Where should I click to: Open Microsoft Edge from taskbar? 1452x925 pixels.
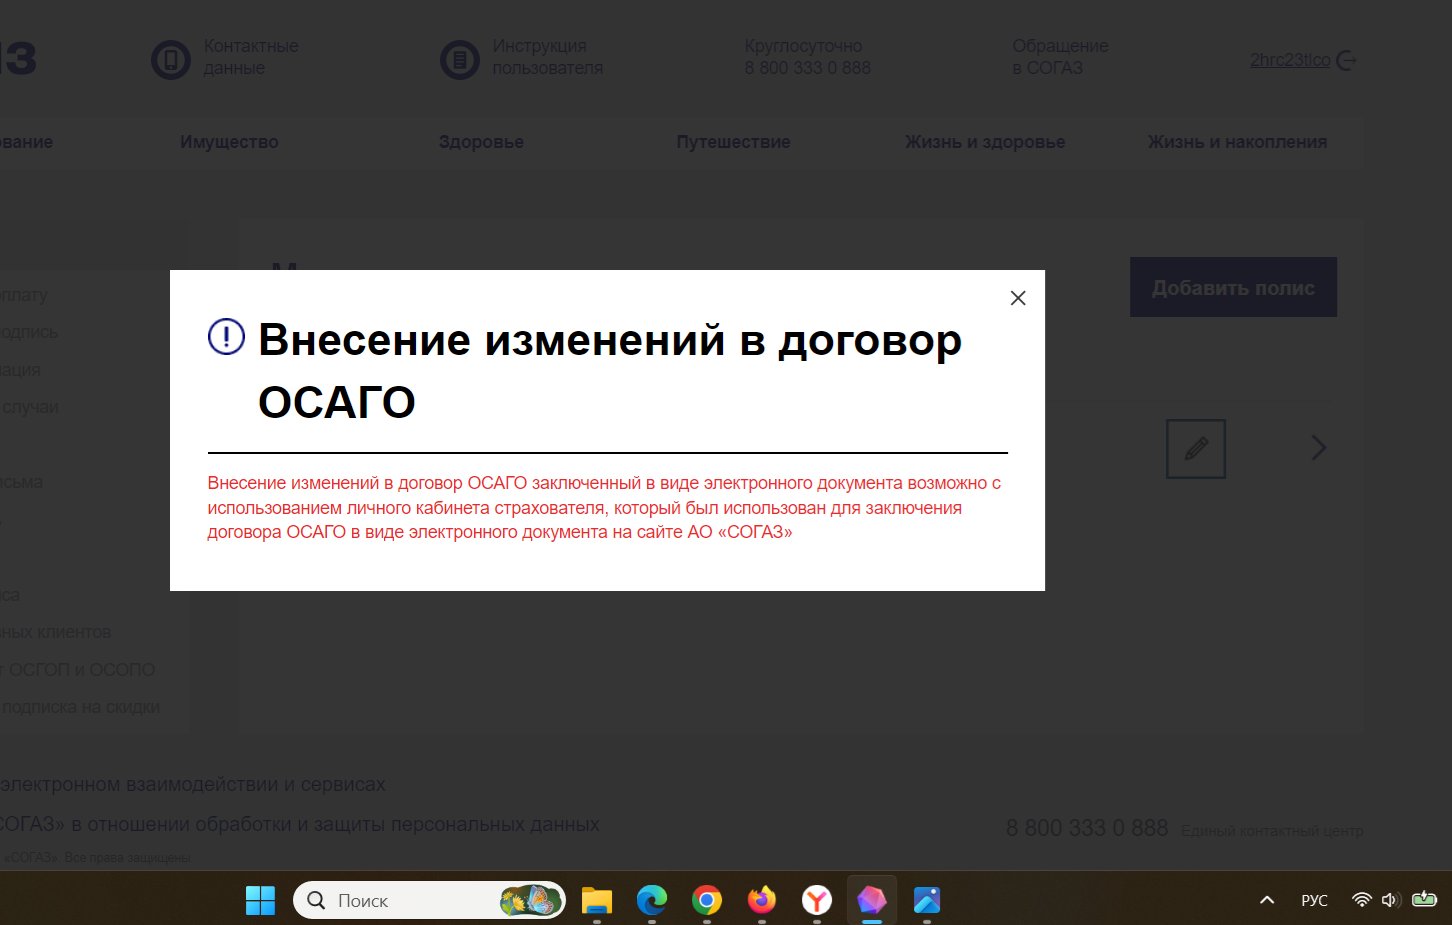652,900
